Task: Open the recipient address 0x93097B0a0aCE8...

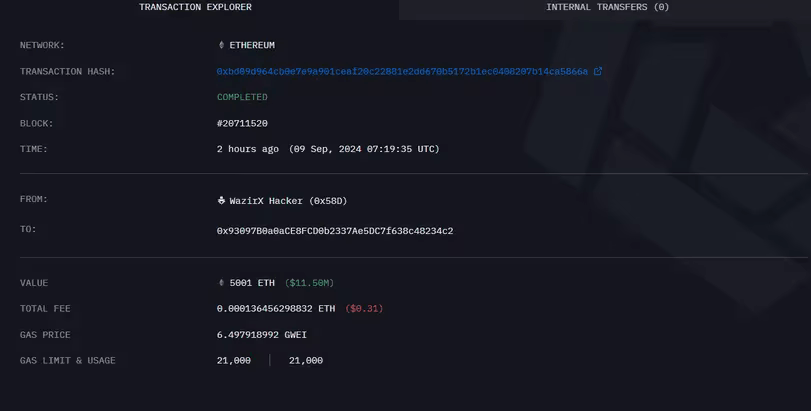Action: point(335,231)
